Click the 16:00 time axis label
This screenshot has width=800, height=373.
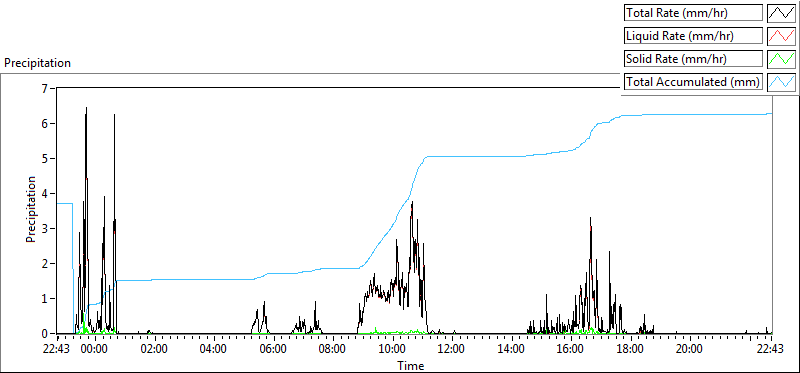(570, 350)
